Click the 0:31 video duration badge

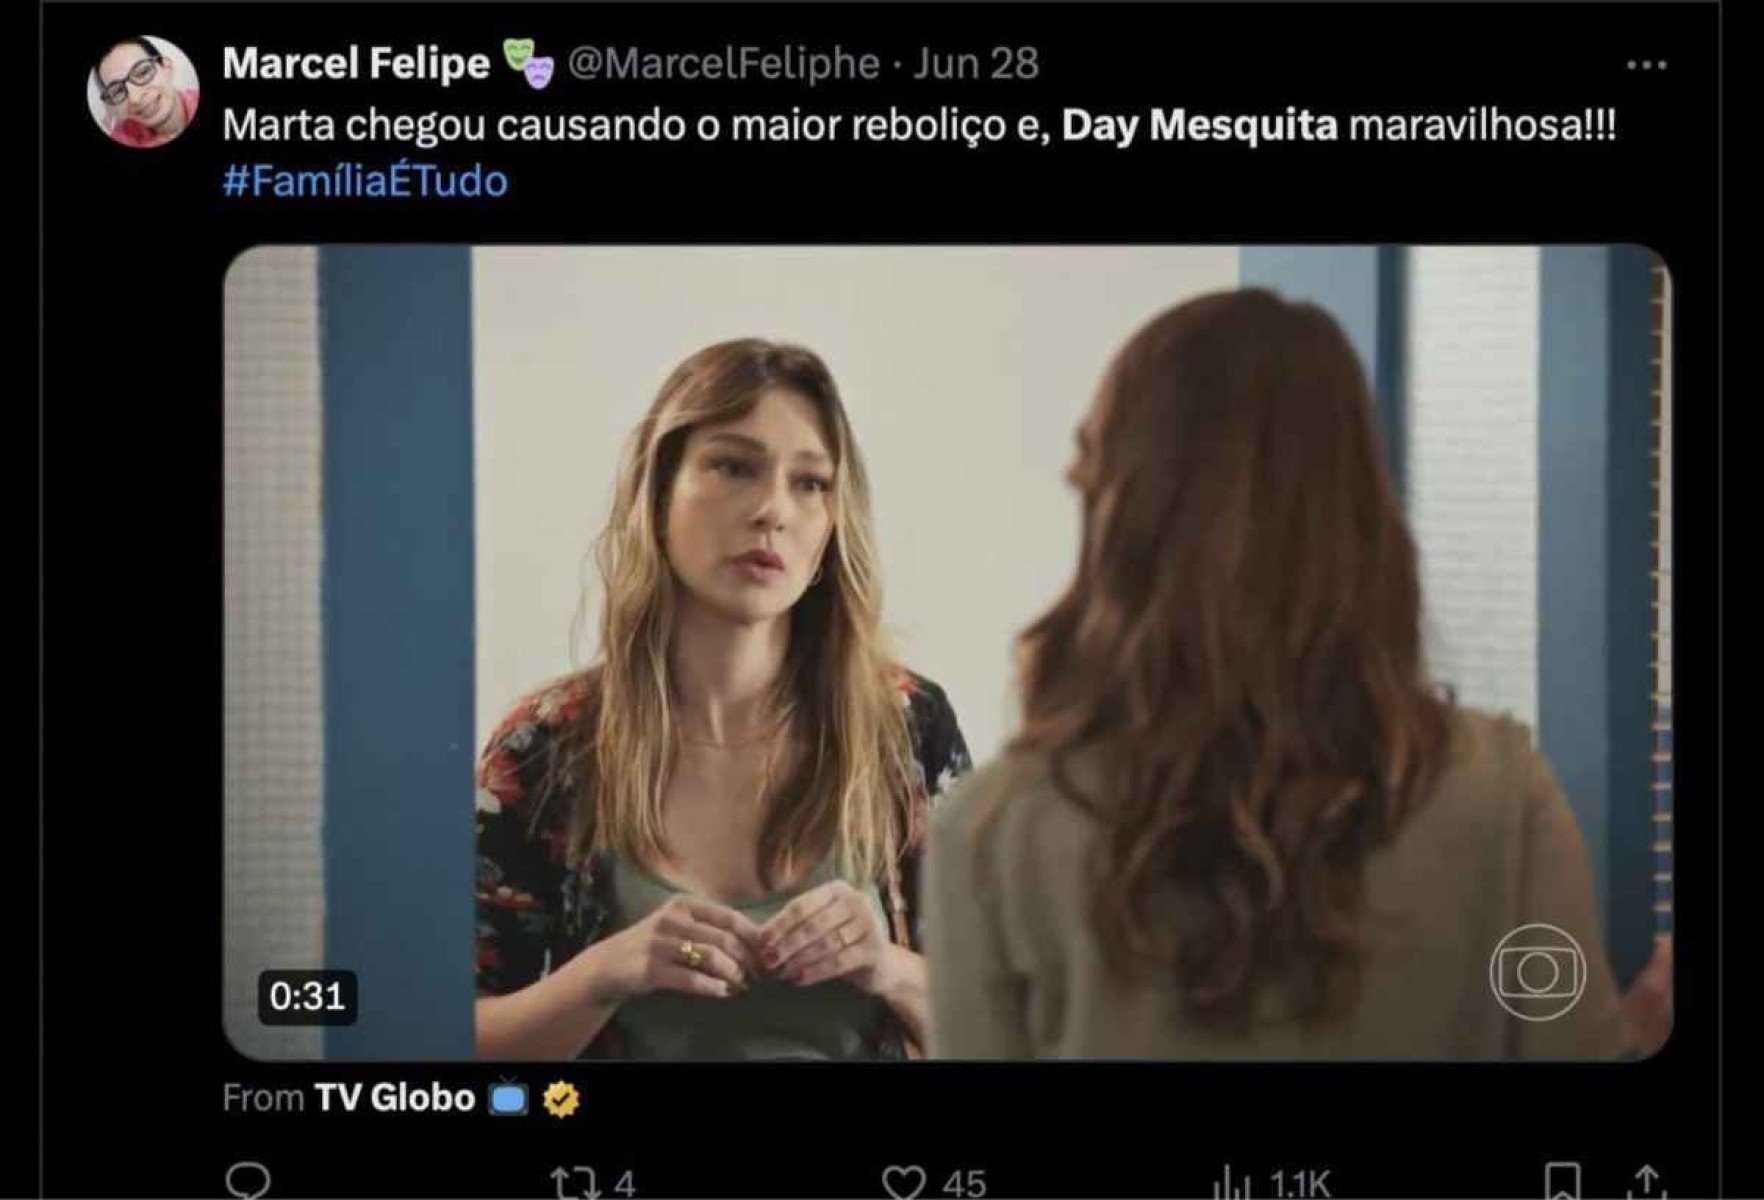[307, 996]
